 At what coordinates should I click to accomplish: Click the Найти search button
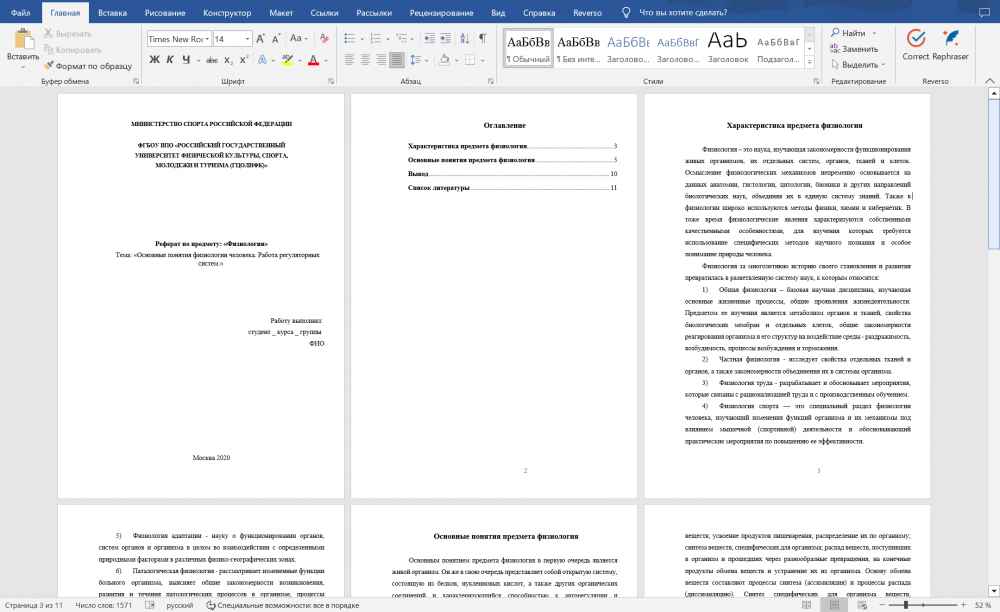[848, 33]
